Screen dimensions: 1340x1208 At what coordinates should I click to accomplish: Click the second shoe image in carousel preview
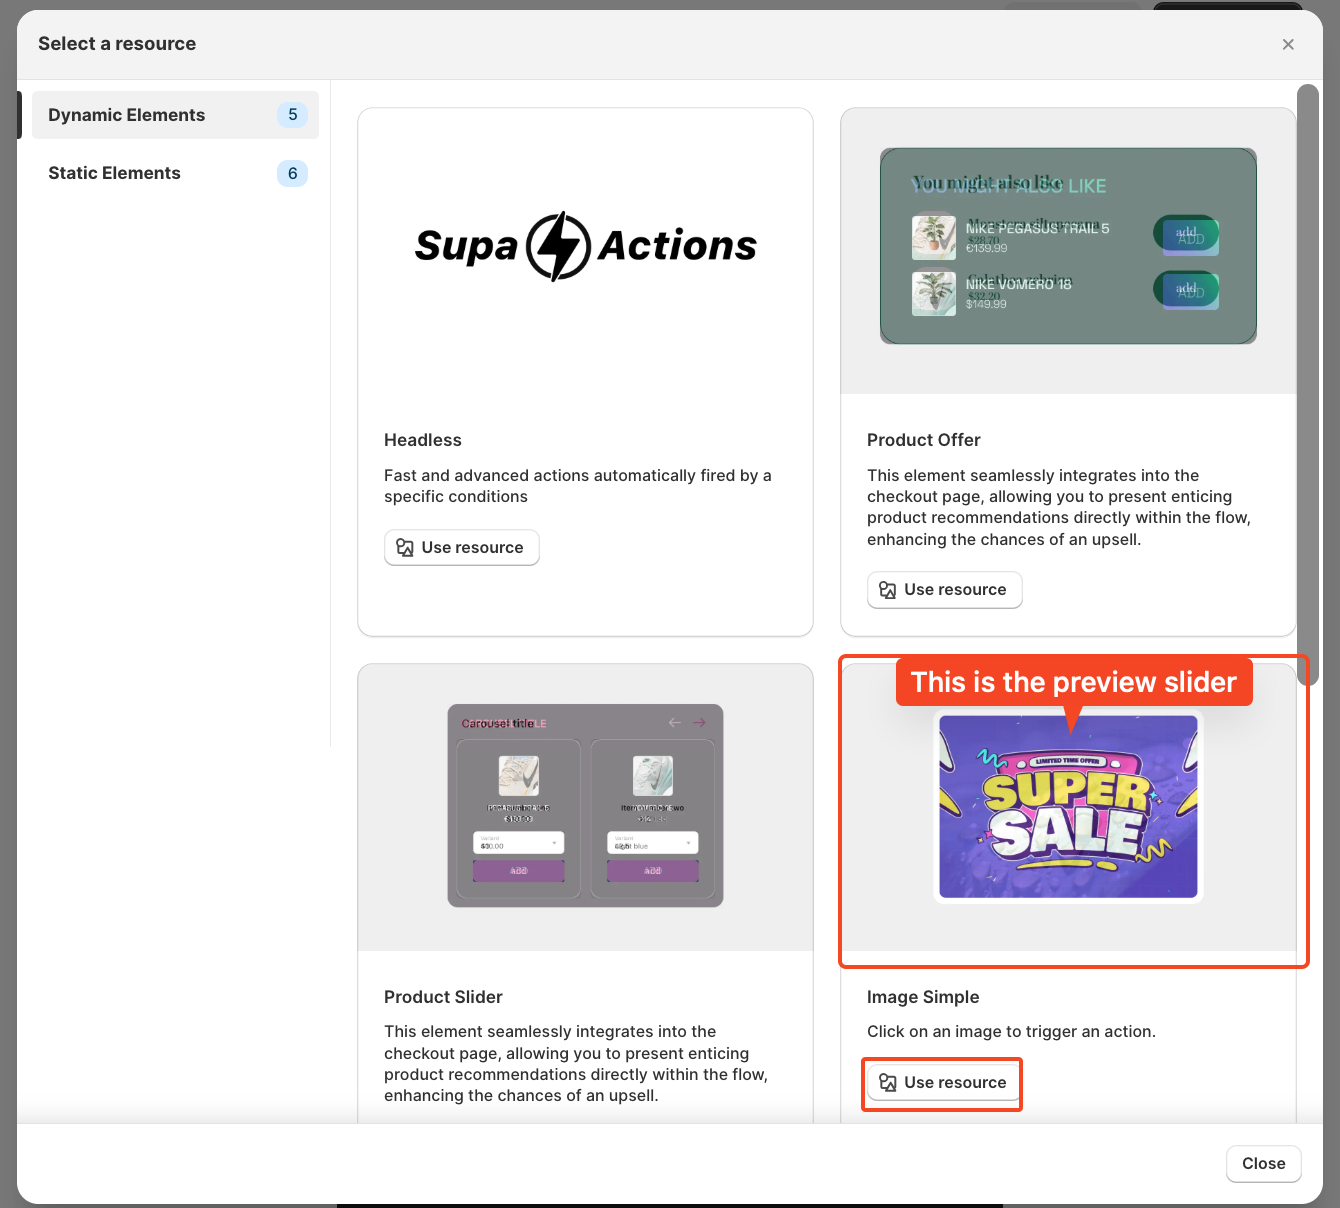[x=653, y=776]
